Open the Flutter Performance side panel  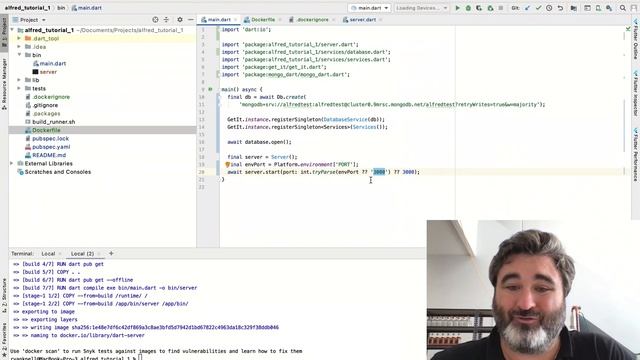tap(636, 154)
